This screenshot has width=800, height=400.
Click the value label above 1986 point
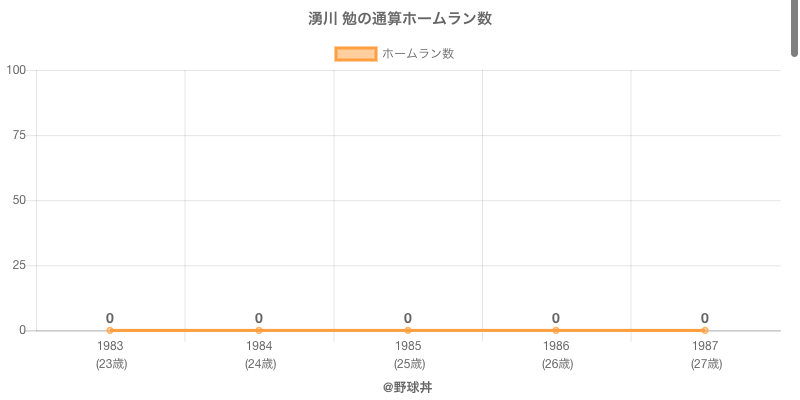point(556,318)
